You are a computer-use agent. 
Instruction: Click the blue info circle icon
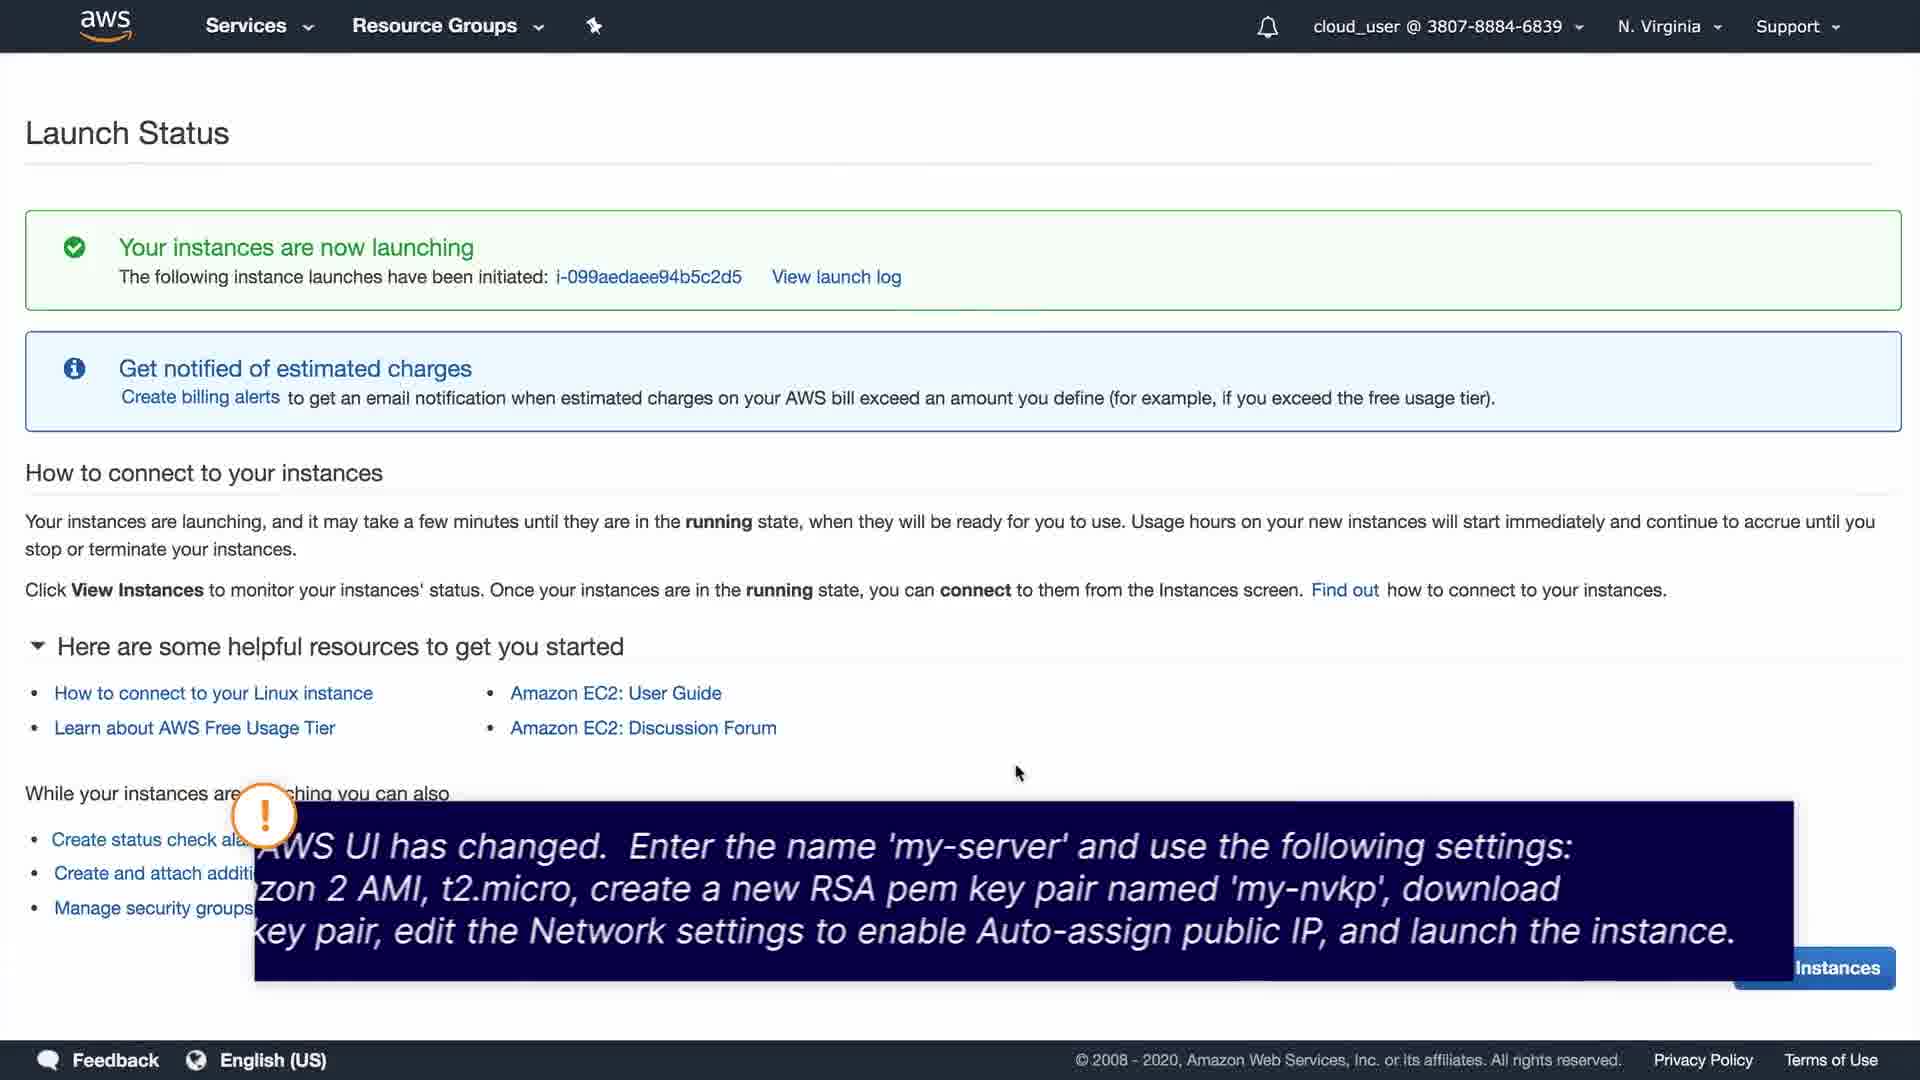click(74, 368)
